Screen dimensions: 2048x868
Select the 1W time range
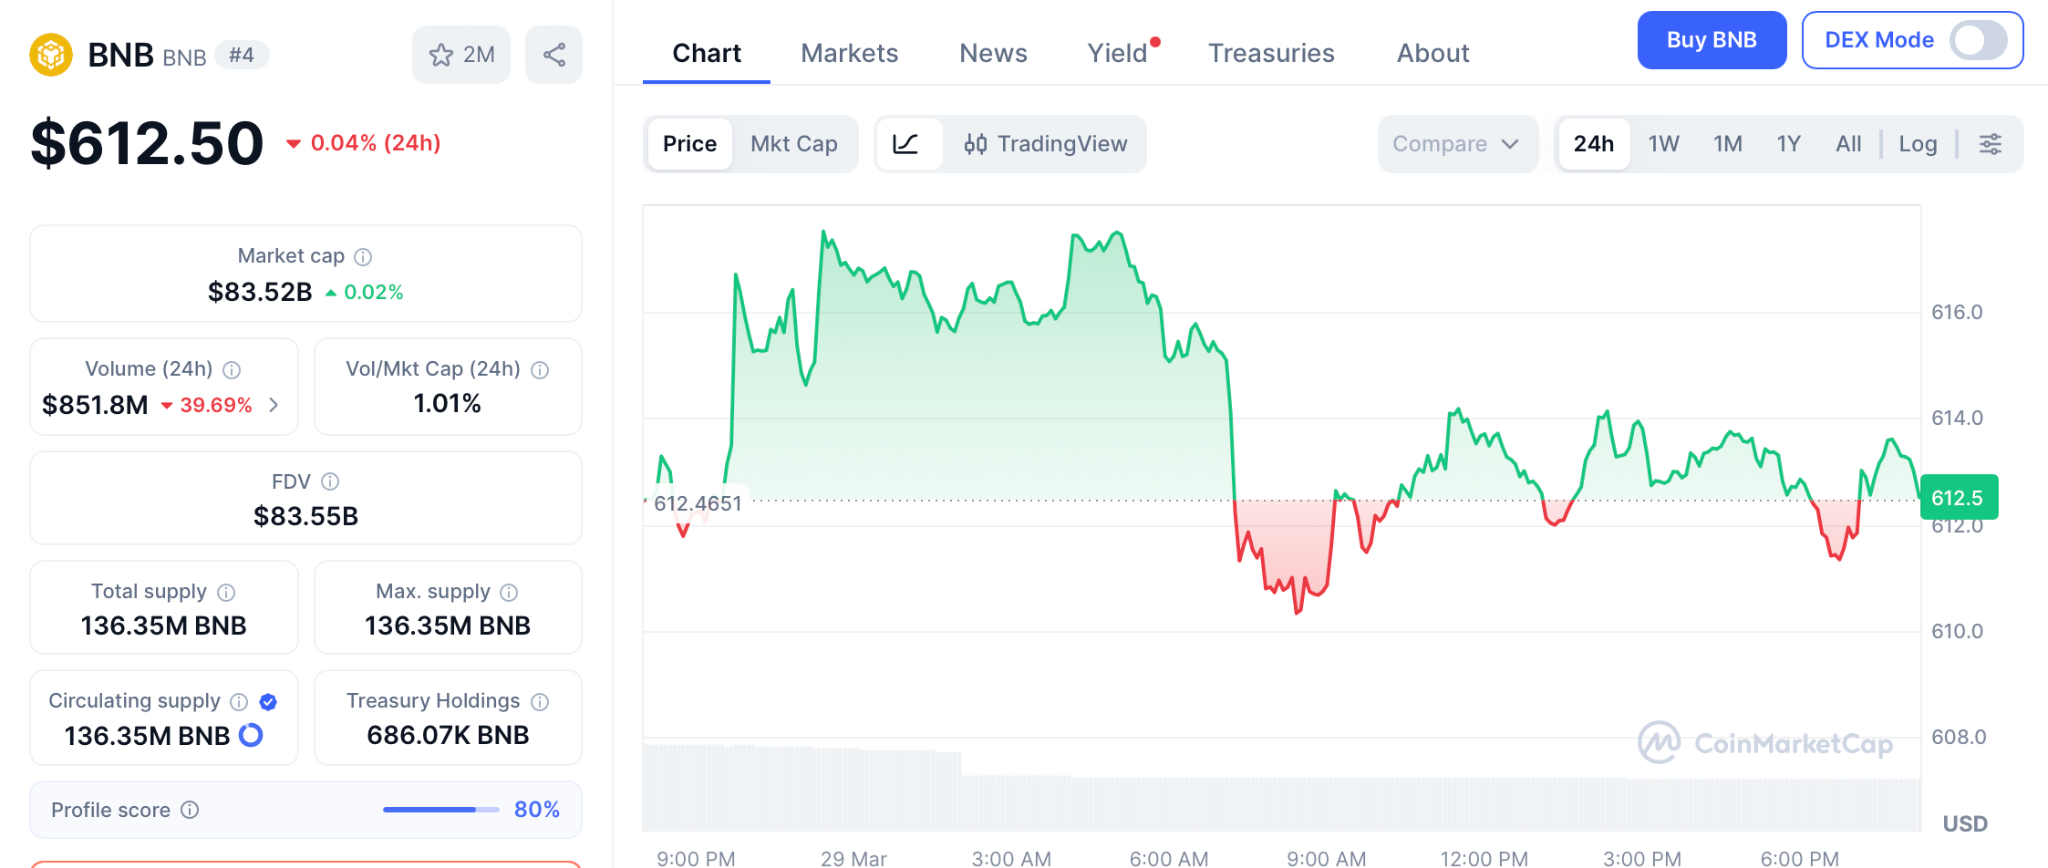(x=1663, y=144)
